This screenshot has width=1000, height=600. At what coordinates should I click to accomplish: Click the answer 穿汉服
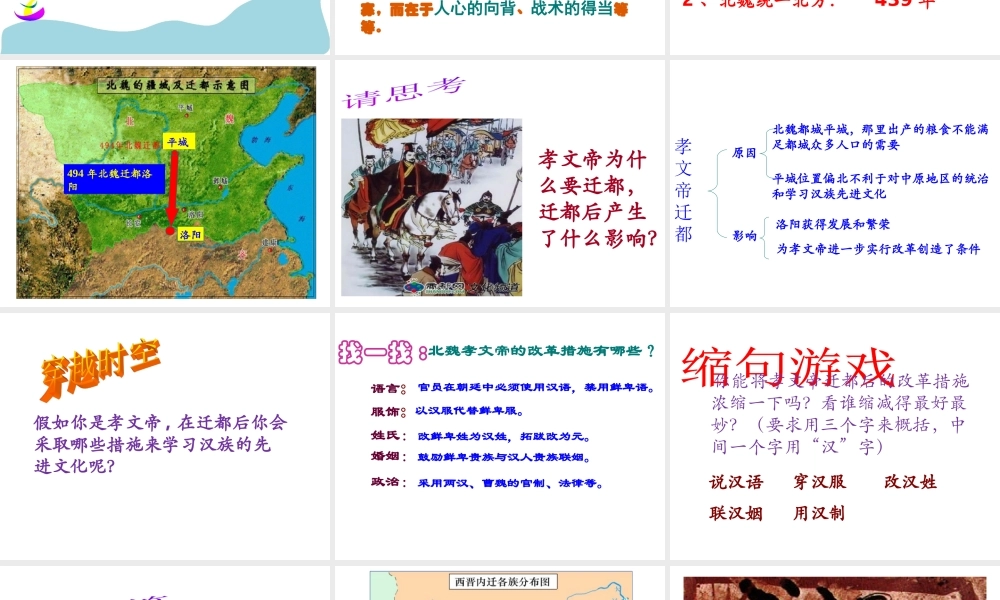820,482
